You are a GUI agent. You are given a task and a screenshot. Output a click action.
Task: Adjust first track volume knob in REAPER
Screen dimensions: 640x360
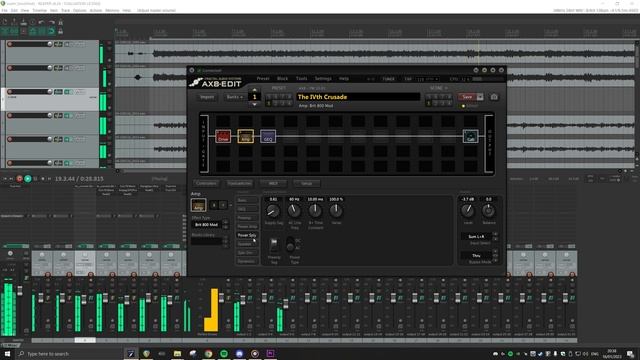(50, 44)
